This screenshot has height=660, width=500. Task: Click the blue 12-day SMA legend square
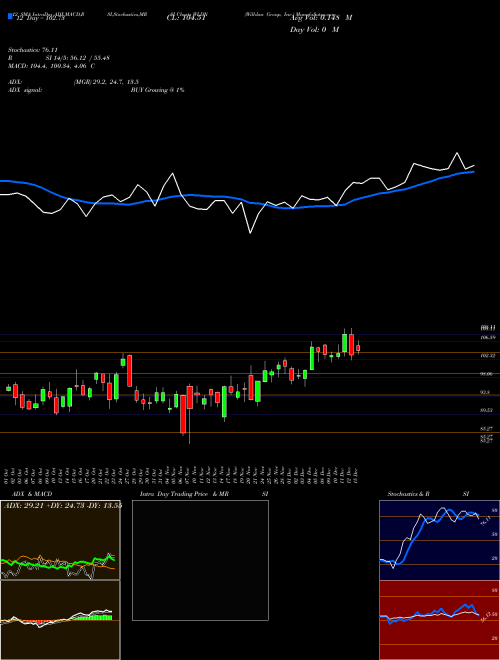(x=10, y=17)
